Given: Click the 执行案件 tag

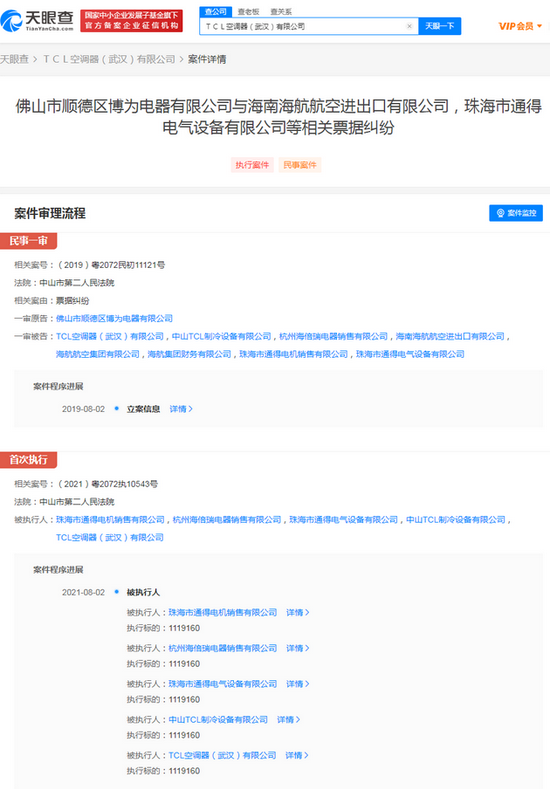Looking at the screenshot, I should click(x=252, y=165).
